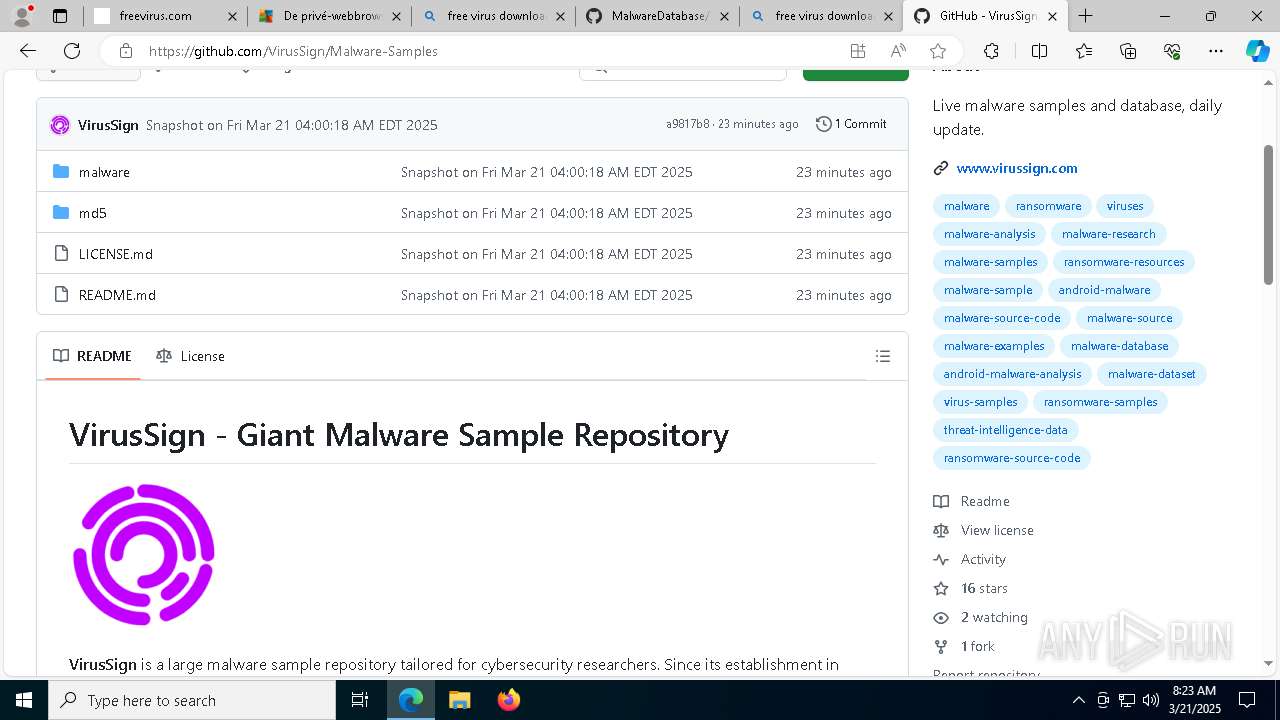The image size is (1280, 720).
Task: Refresh the current page
Action: click(72, 51)
